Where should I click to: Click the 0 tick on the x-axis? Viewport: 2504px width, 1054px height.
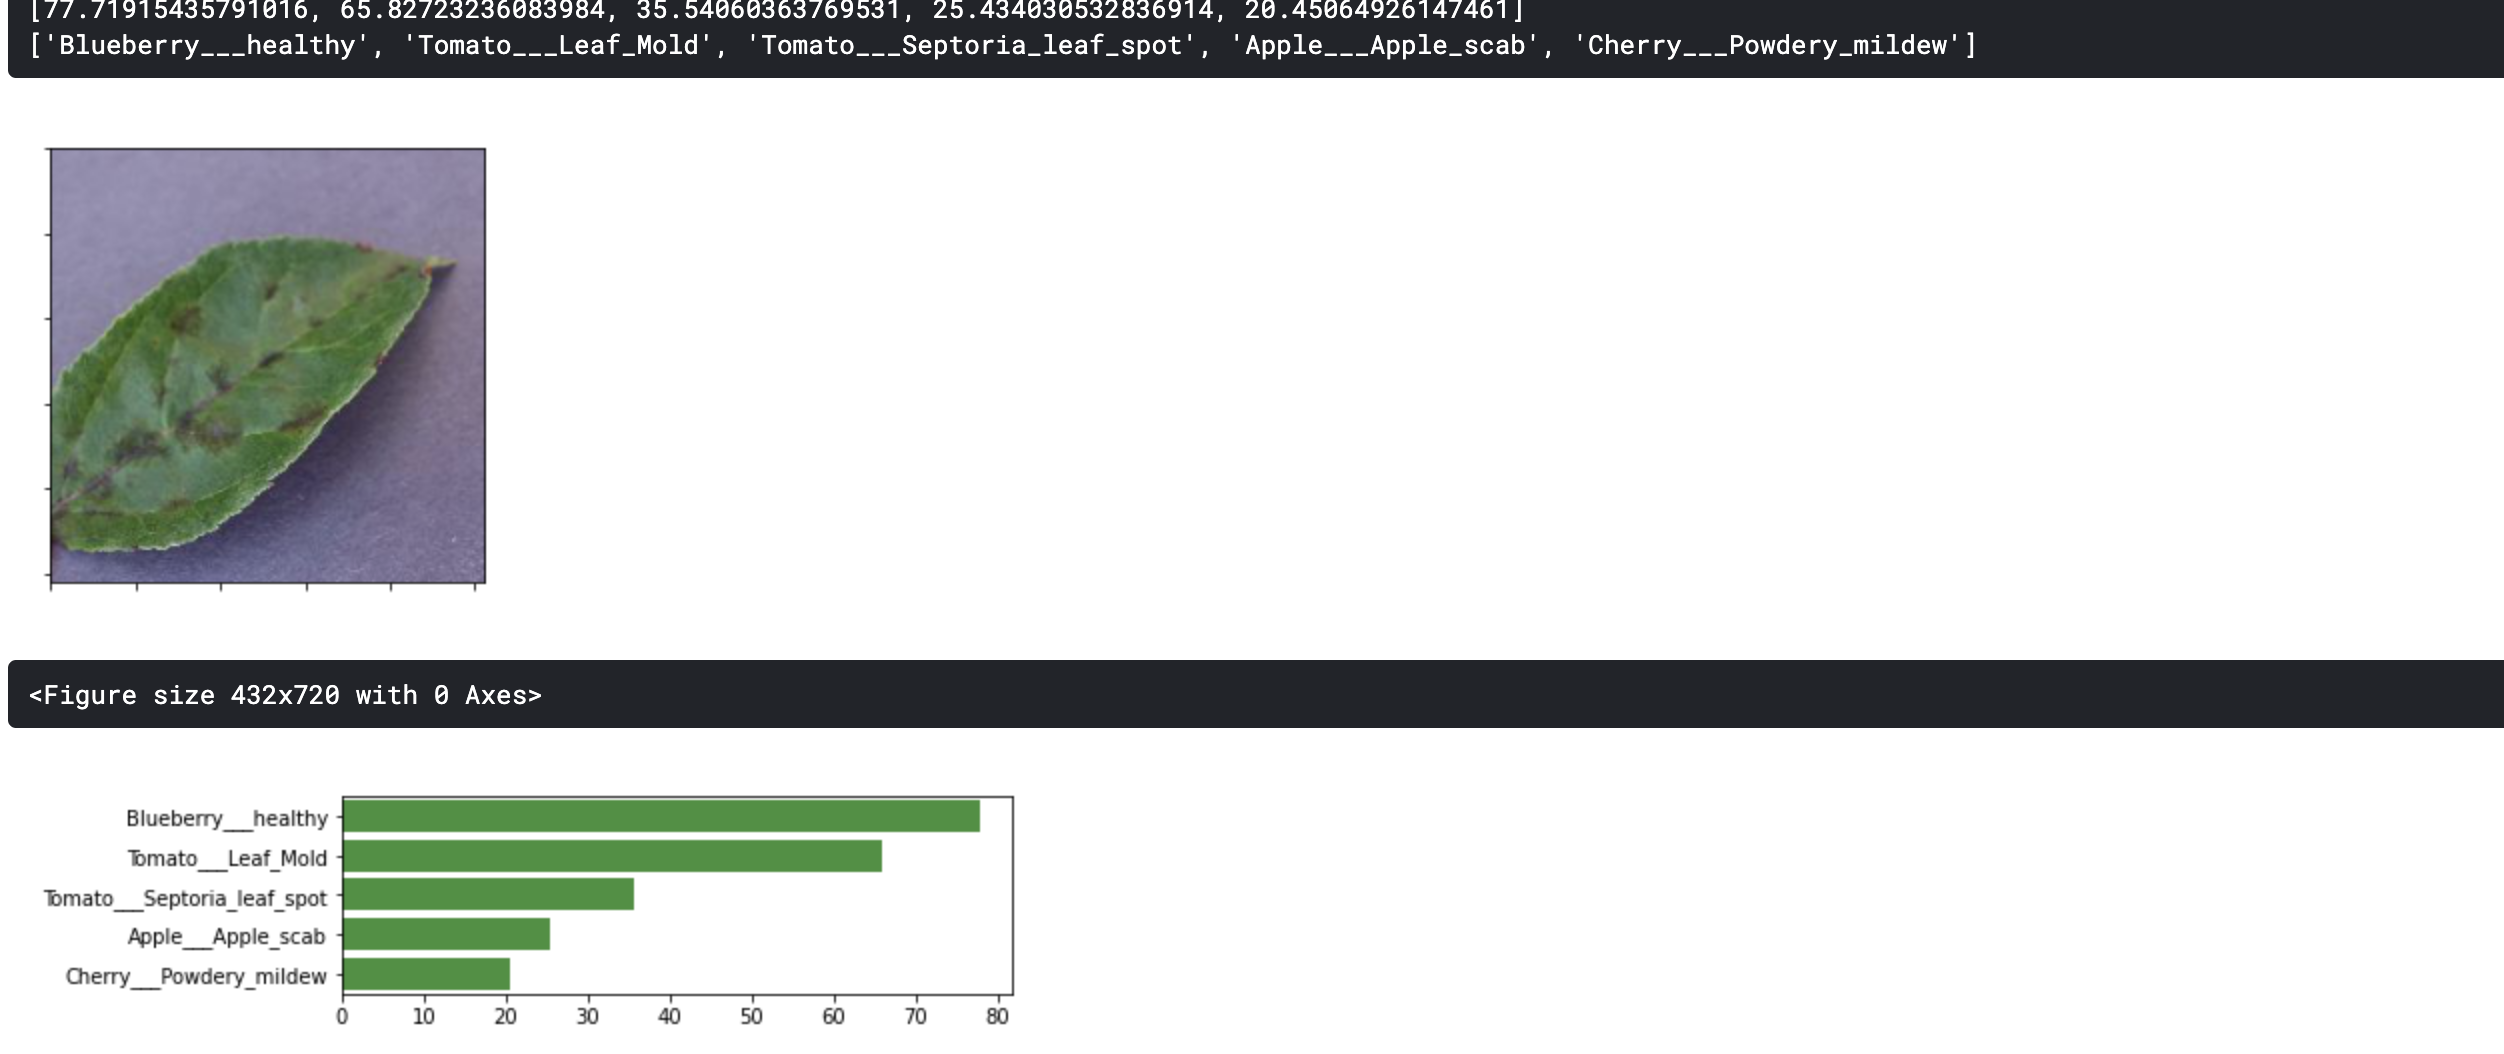(342, 1017)
